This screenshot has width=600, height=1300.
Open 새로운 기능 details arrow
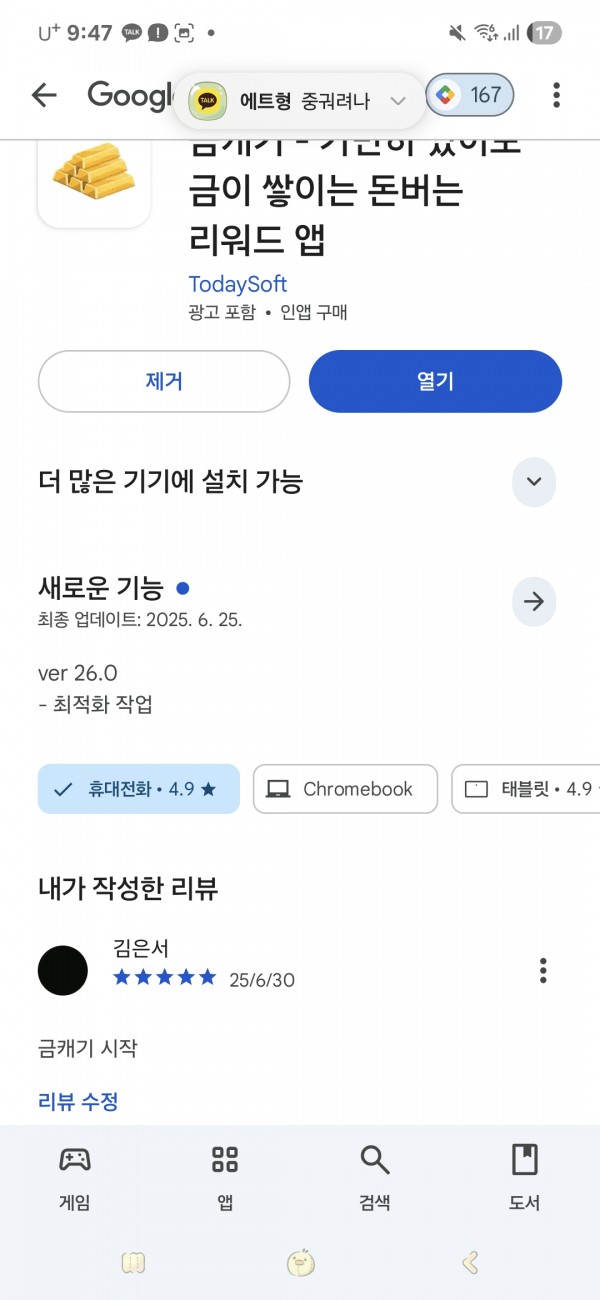[x=534, y=601]
